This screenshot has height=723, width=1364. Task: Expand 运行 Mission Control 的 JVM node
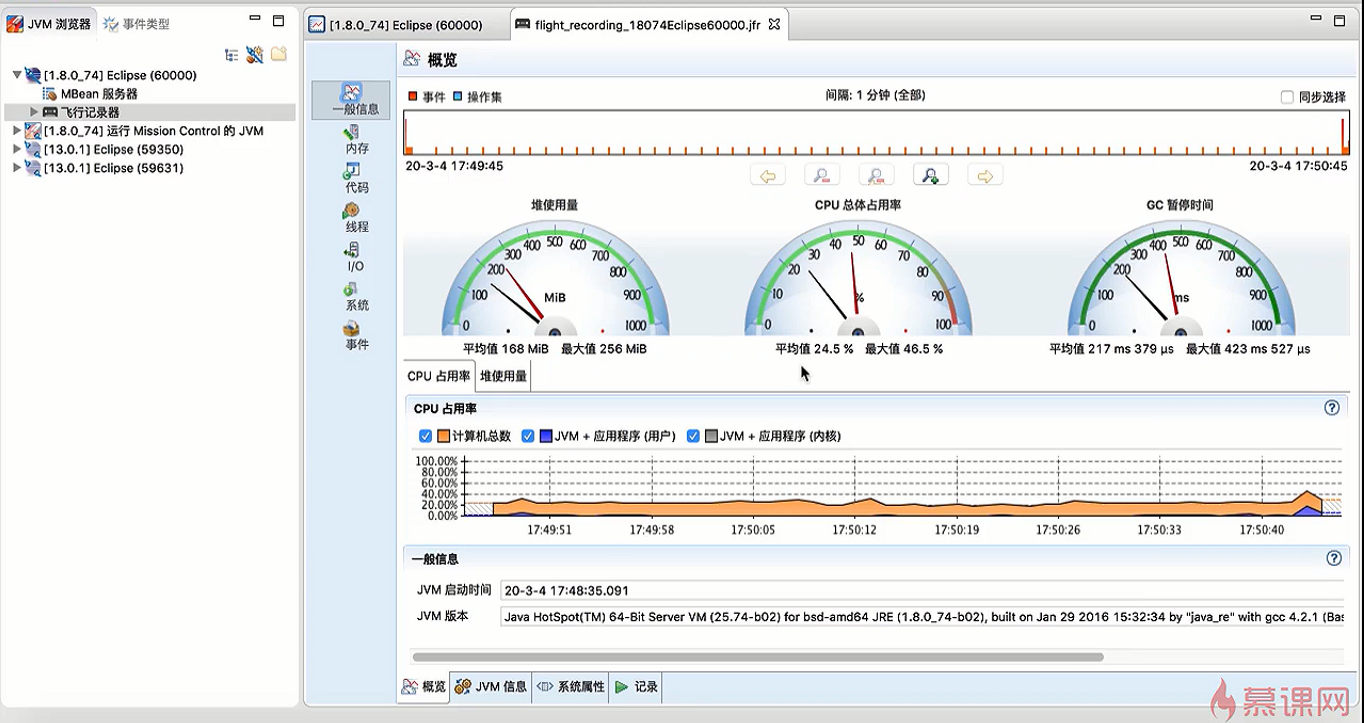pyautogui.click(x=16, y=131)
